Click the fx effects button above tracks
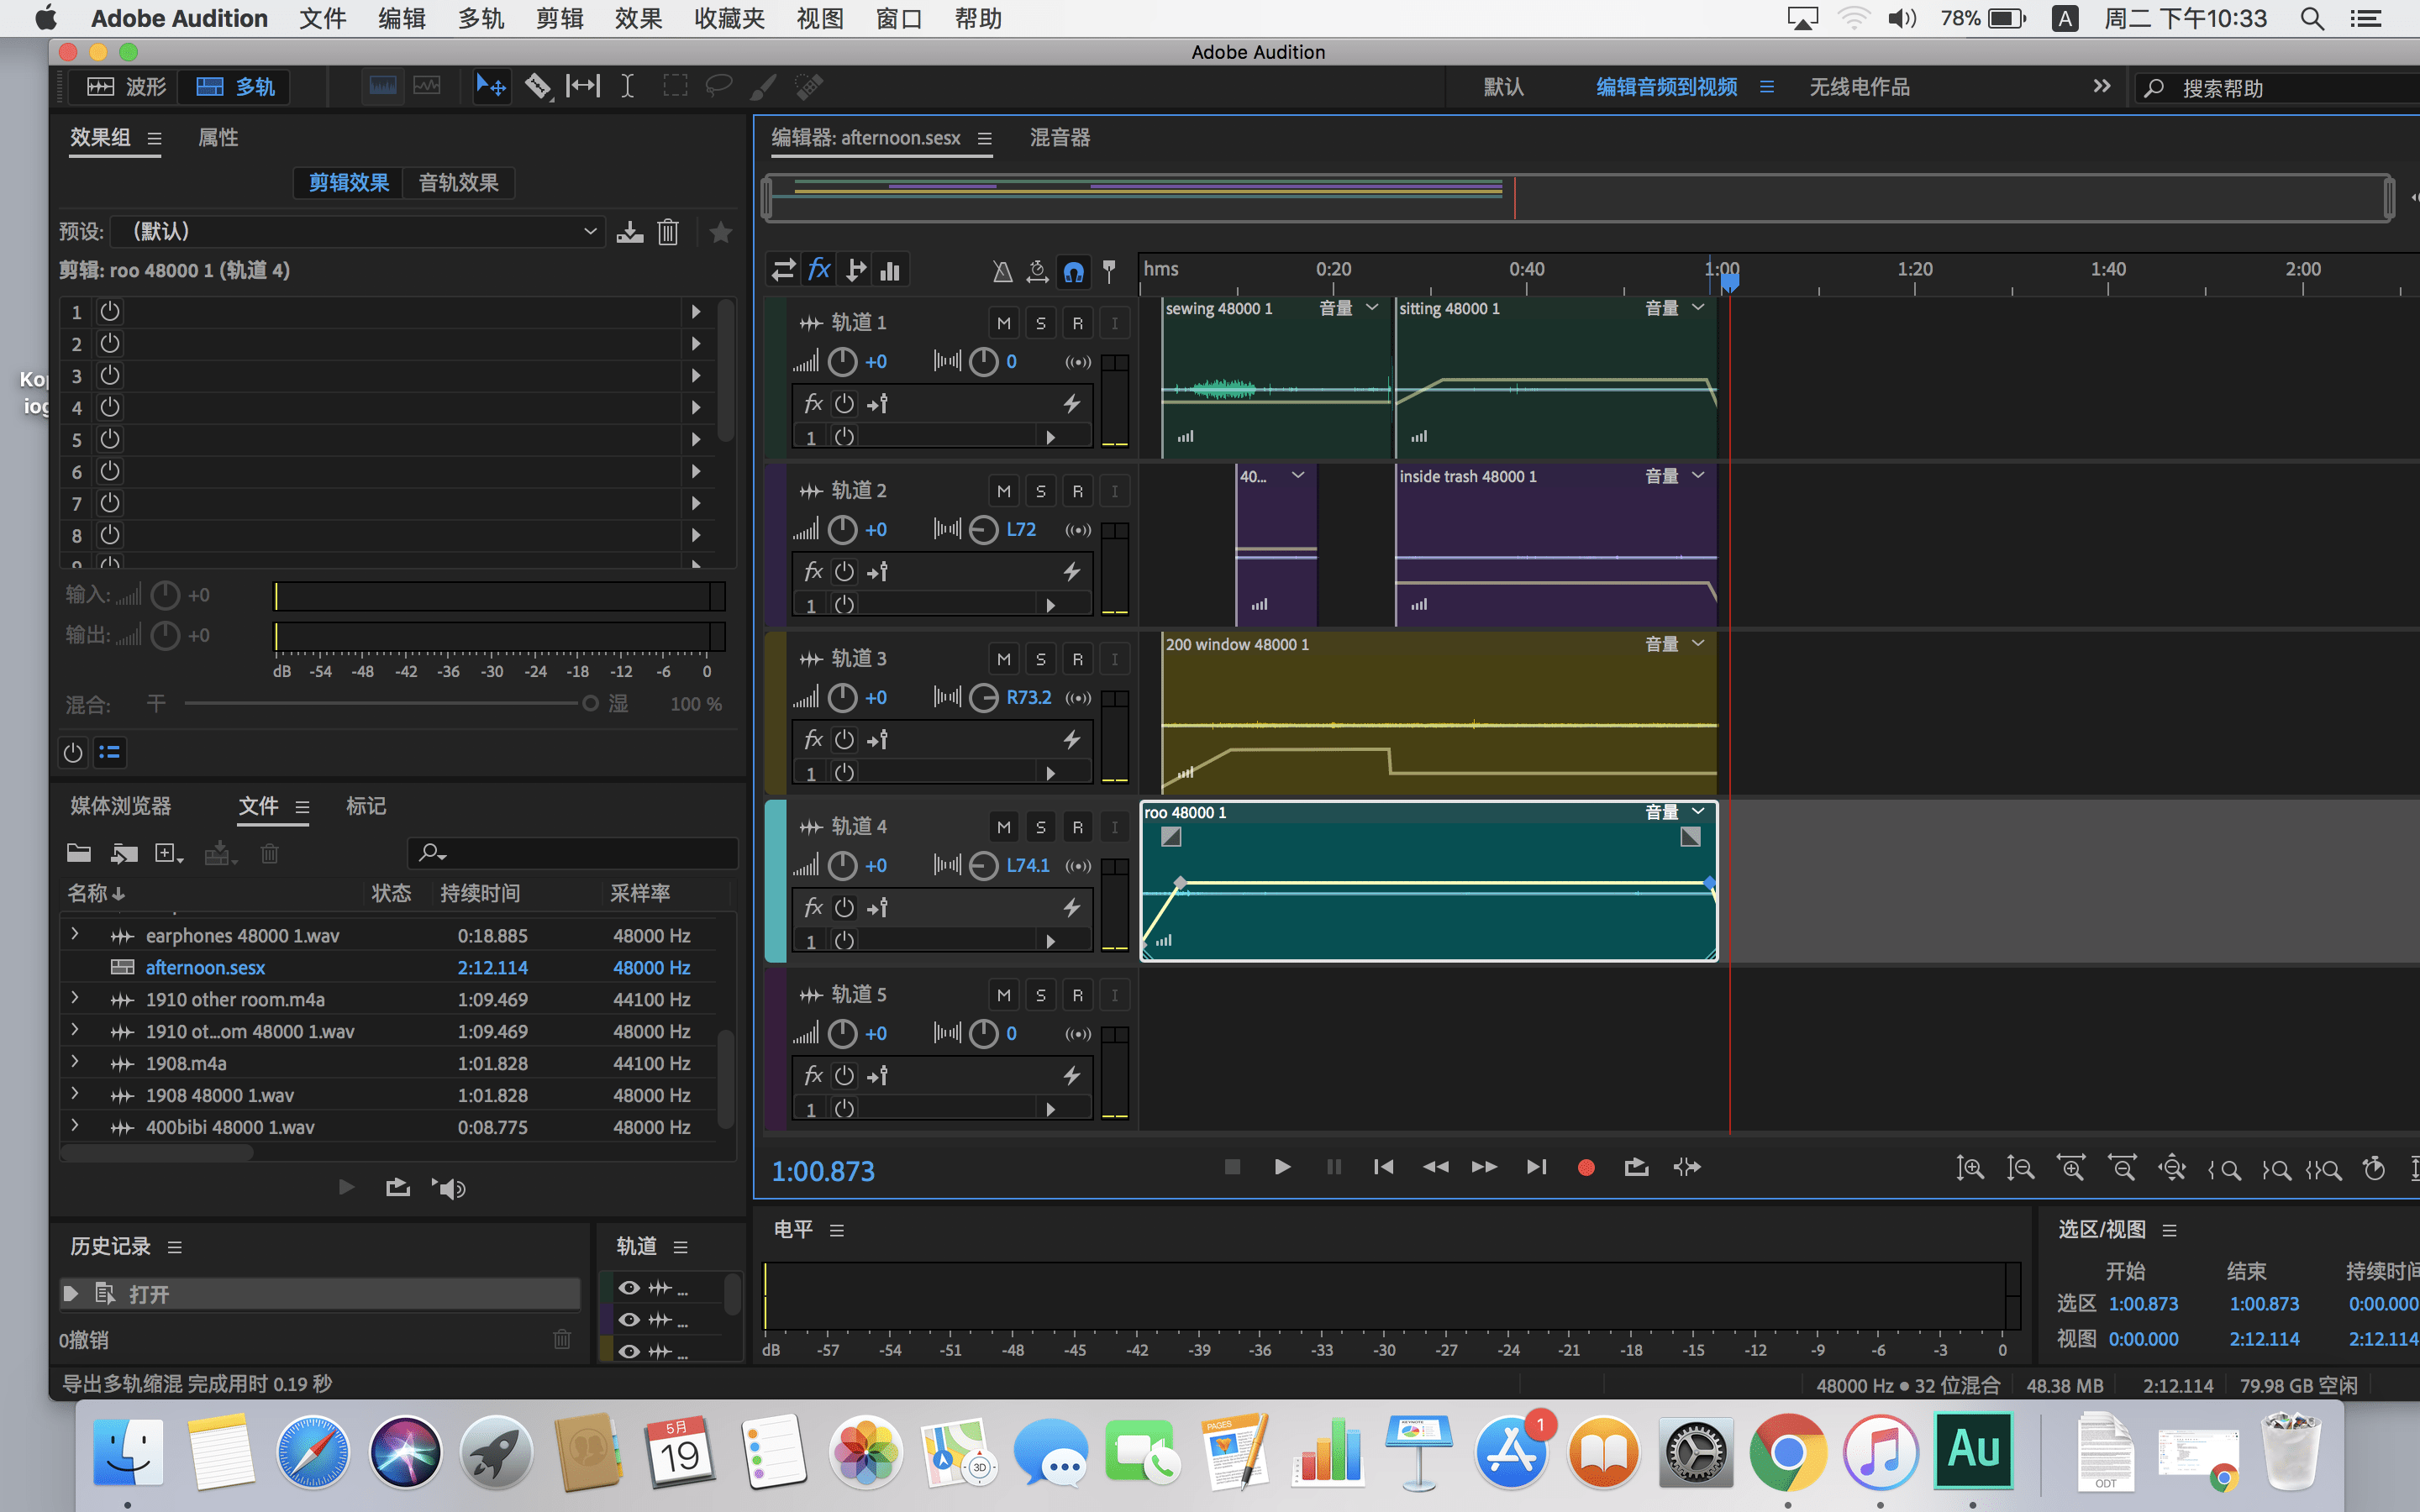The width and height of the screenshot is (2420, 1512). coord(819,270)
